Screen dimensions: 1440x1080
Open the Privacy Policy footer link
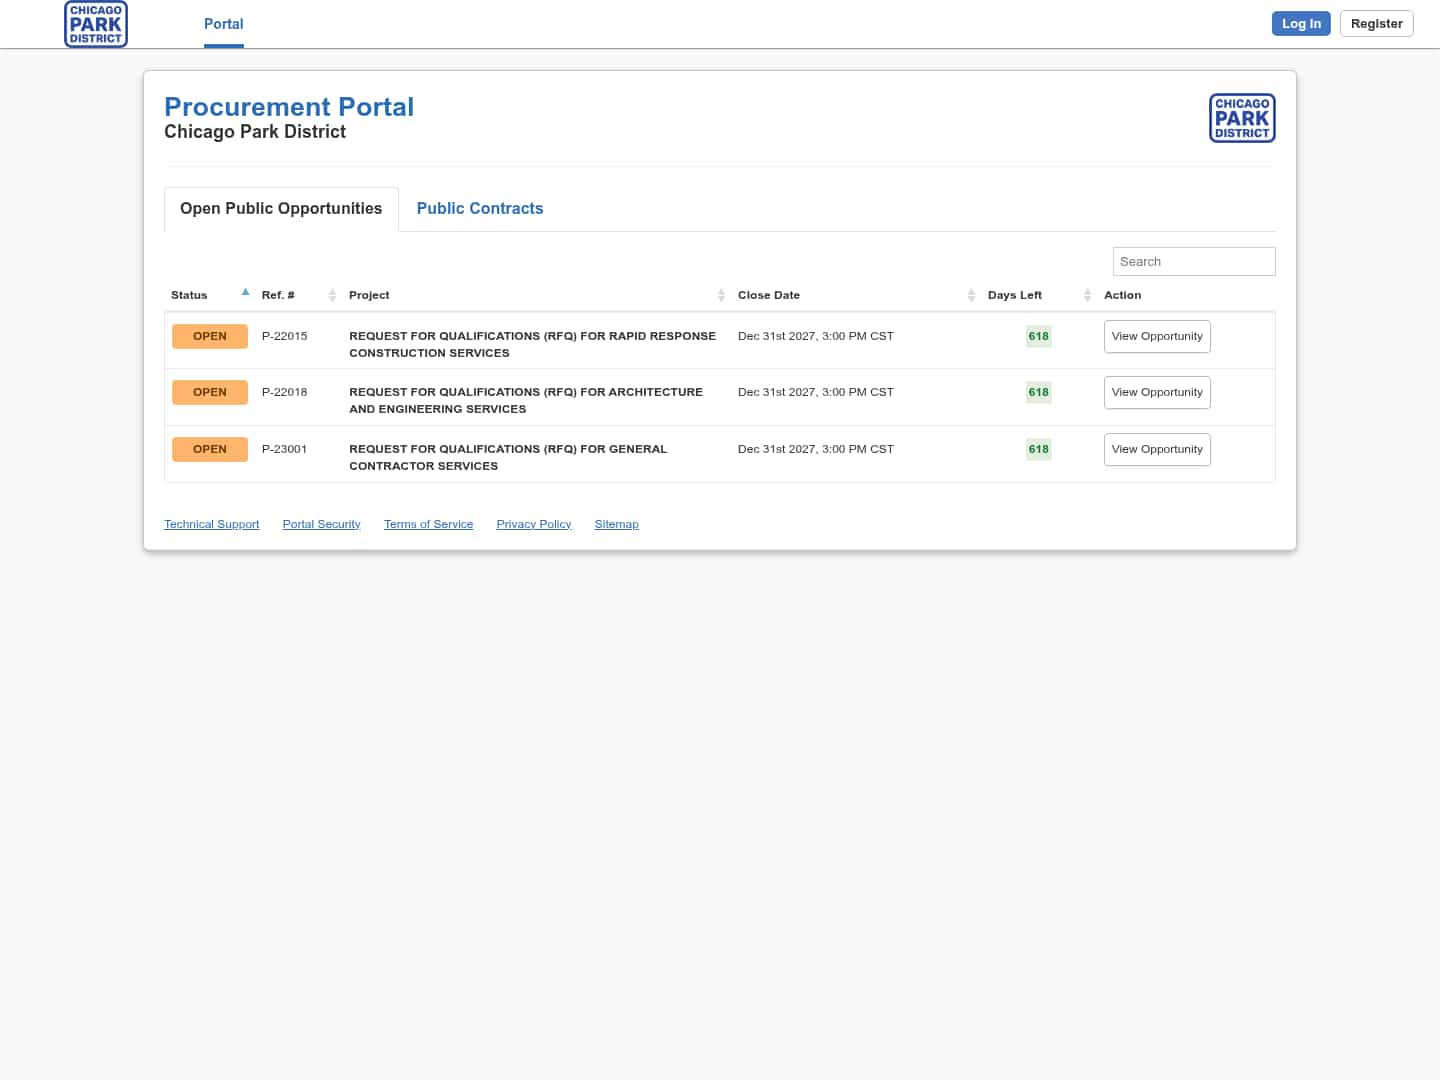533,524
